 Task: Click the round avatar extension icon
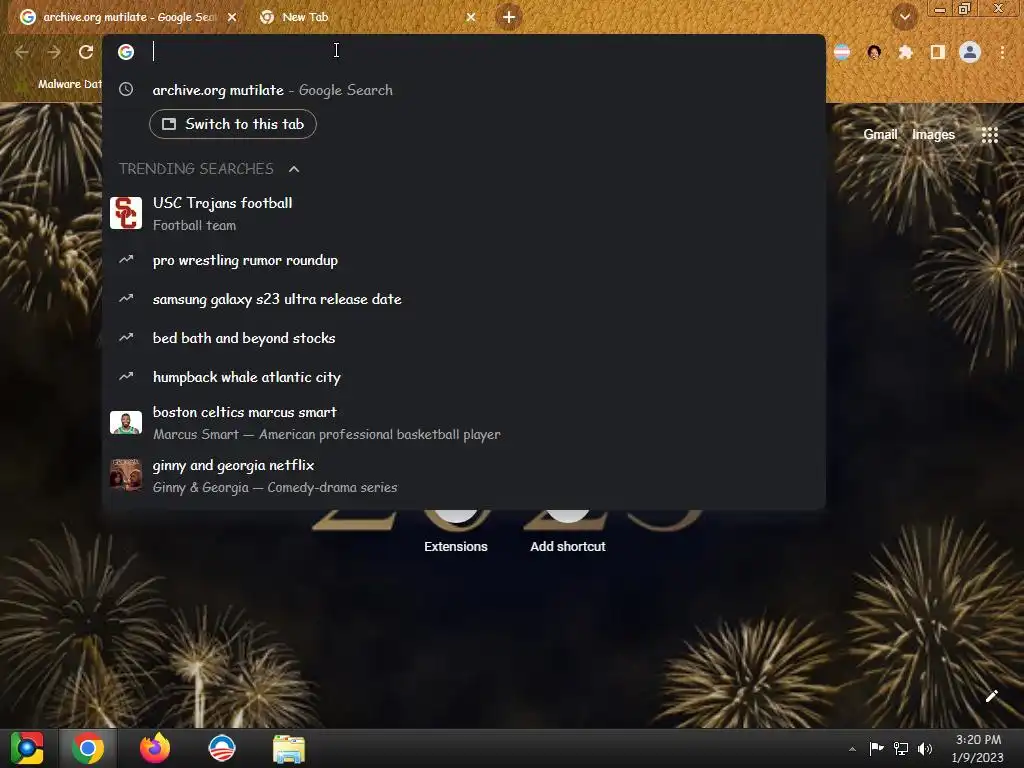click(874, 52)
